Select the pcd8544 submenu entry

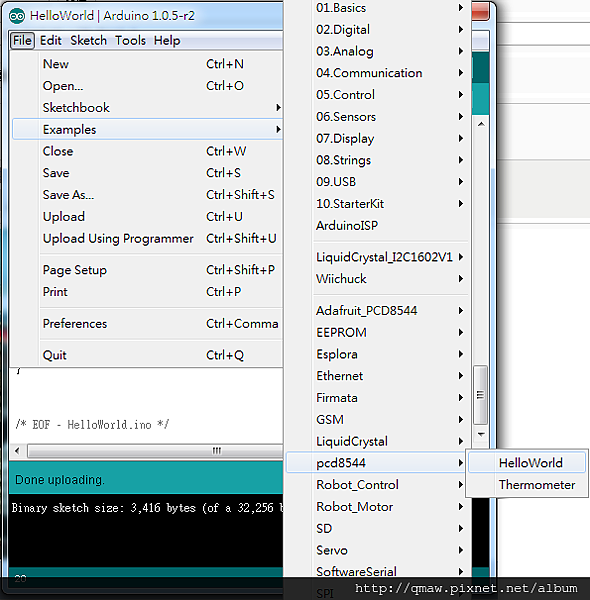point(377,463)
